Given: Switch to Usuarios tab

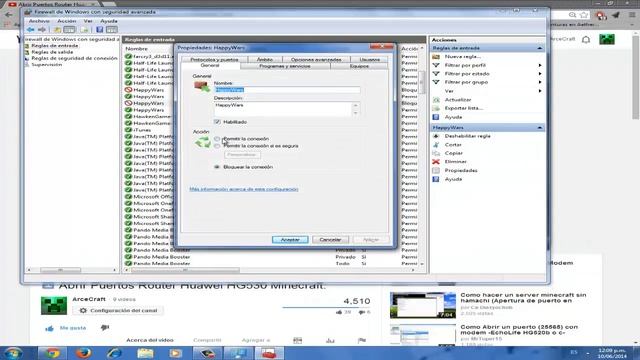Looking at the screenshot, I should pos(370,60).
